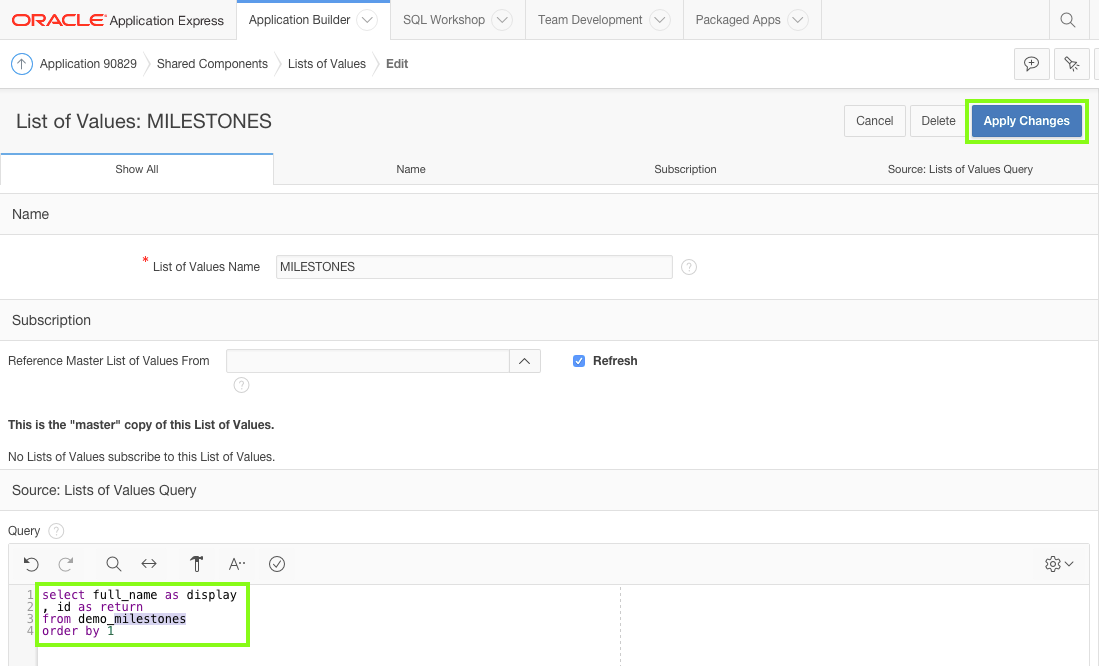Click the Apply Changes button

point(1026,121)
